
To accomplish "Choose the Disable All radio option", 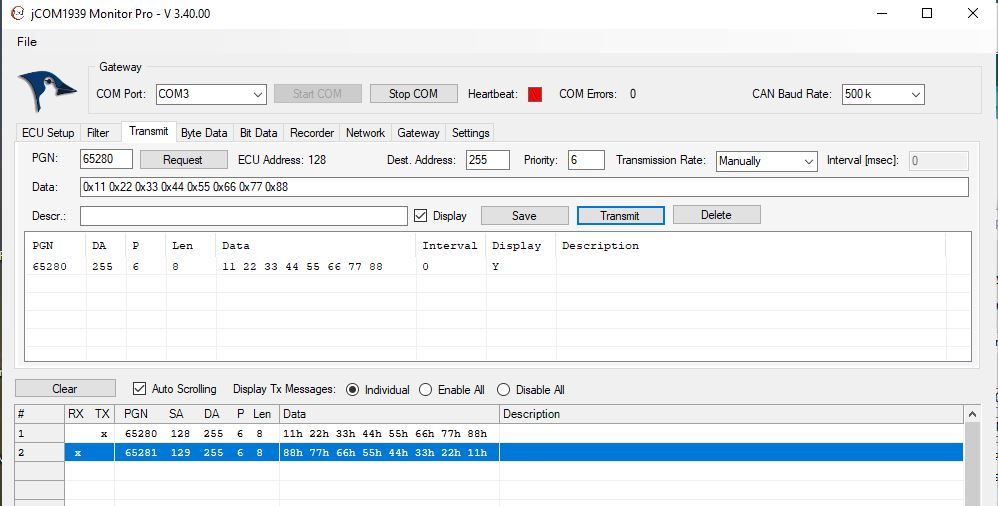I will 503,390.
